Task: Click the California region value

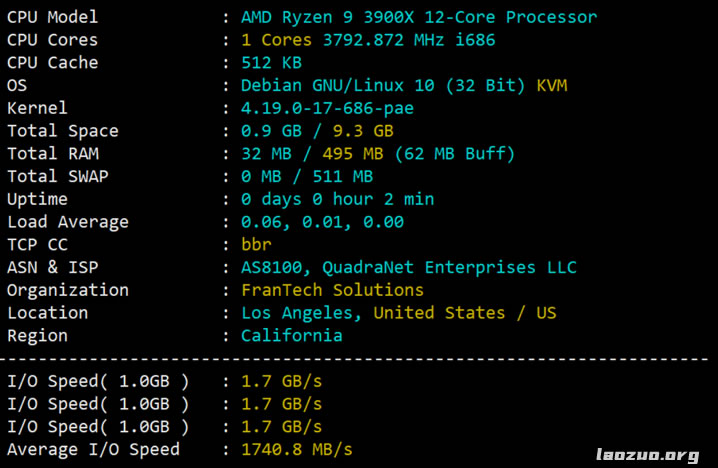Action: tap(291, 336)
